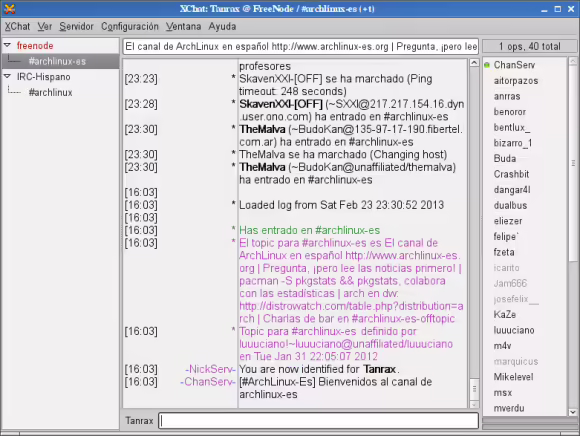Screen dimensions: 580x436
Task: Select user mverdu
Action: coord(509,408)
